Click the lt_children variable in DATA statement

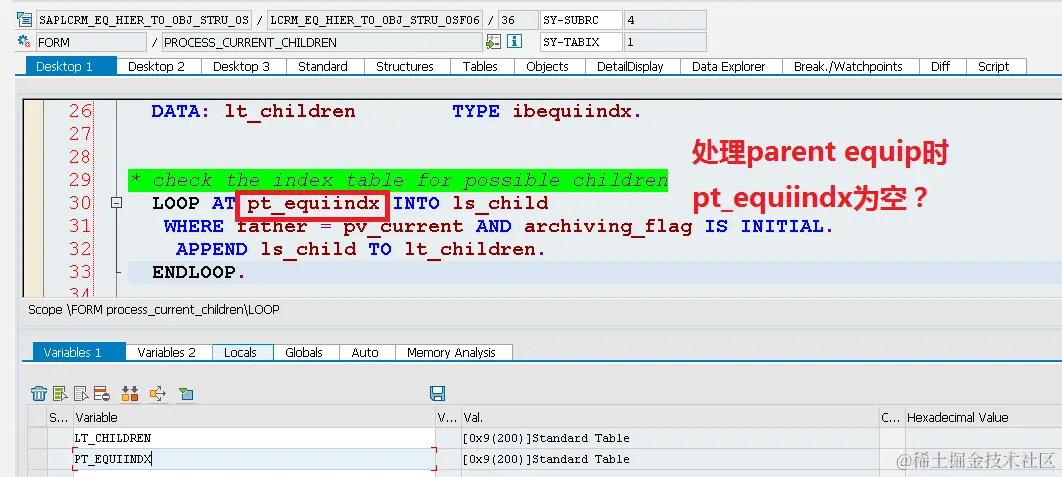click(x=290, y=111)
